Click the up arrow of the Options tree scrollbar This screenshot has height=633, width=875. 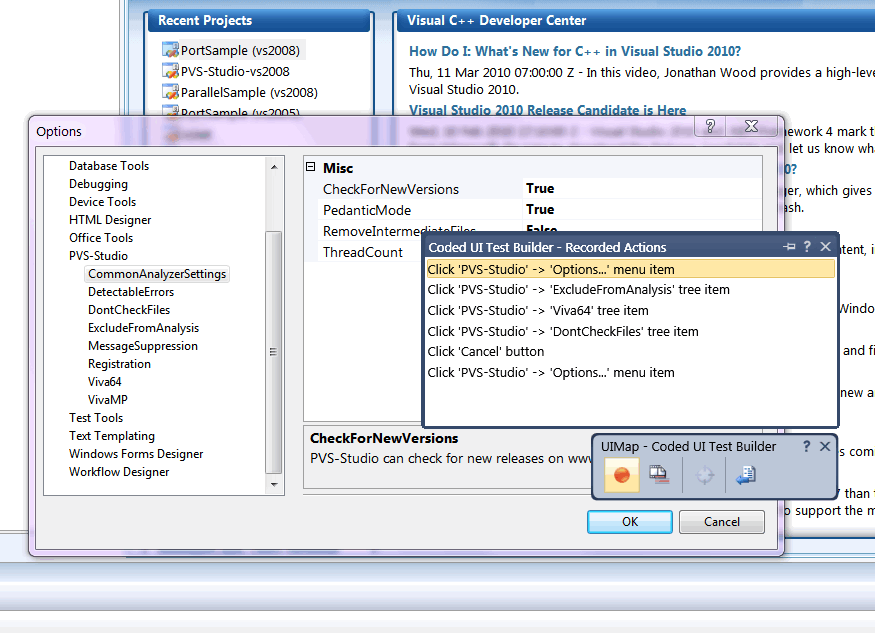coord(273,167)
